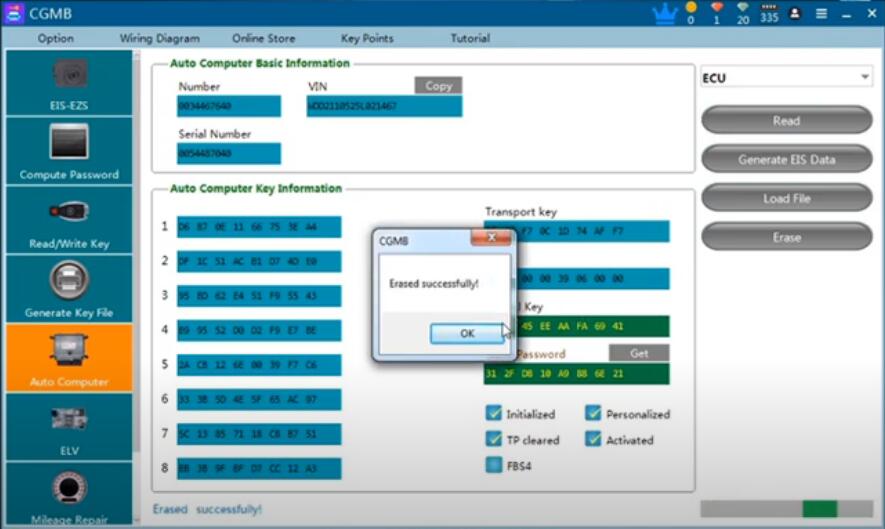Enable the FBS4 checkbox

click(493, 465)
